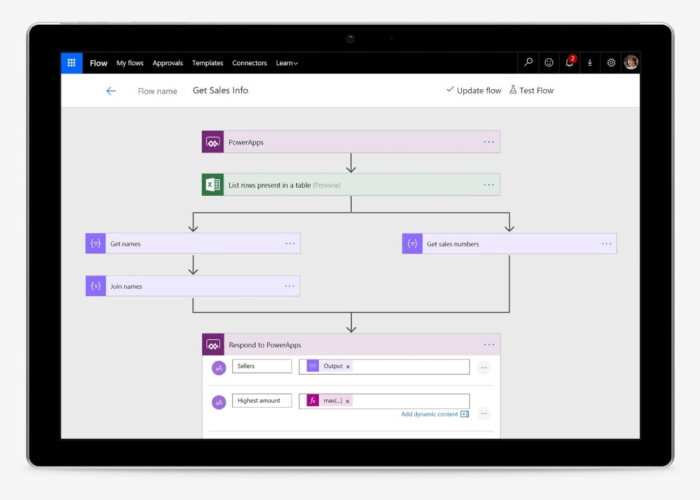Open the Respond to PowerApps ellipsis menu
The image size is (700, 500).
pyautogui.click(x=489, y=345)
